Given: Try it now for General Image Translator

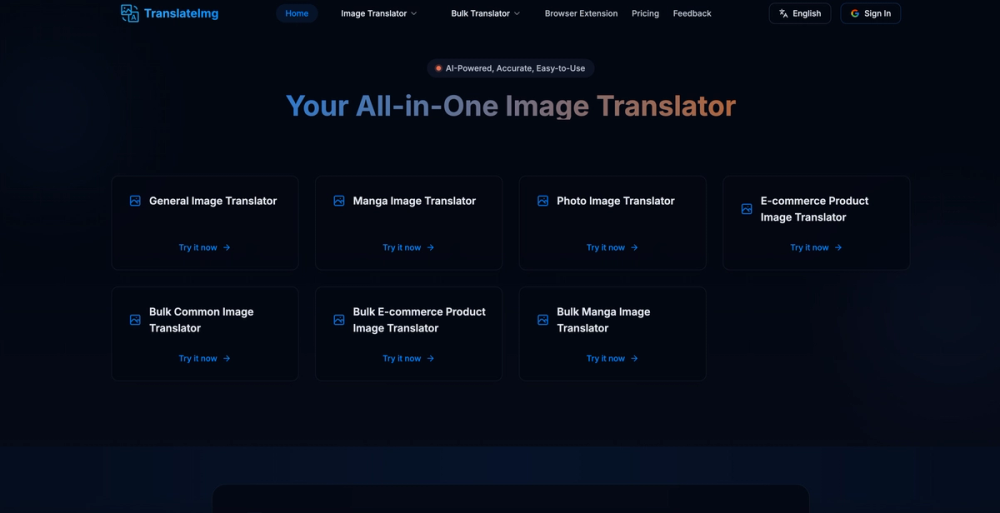Looking at the screenshot, I should [205, 248].
